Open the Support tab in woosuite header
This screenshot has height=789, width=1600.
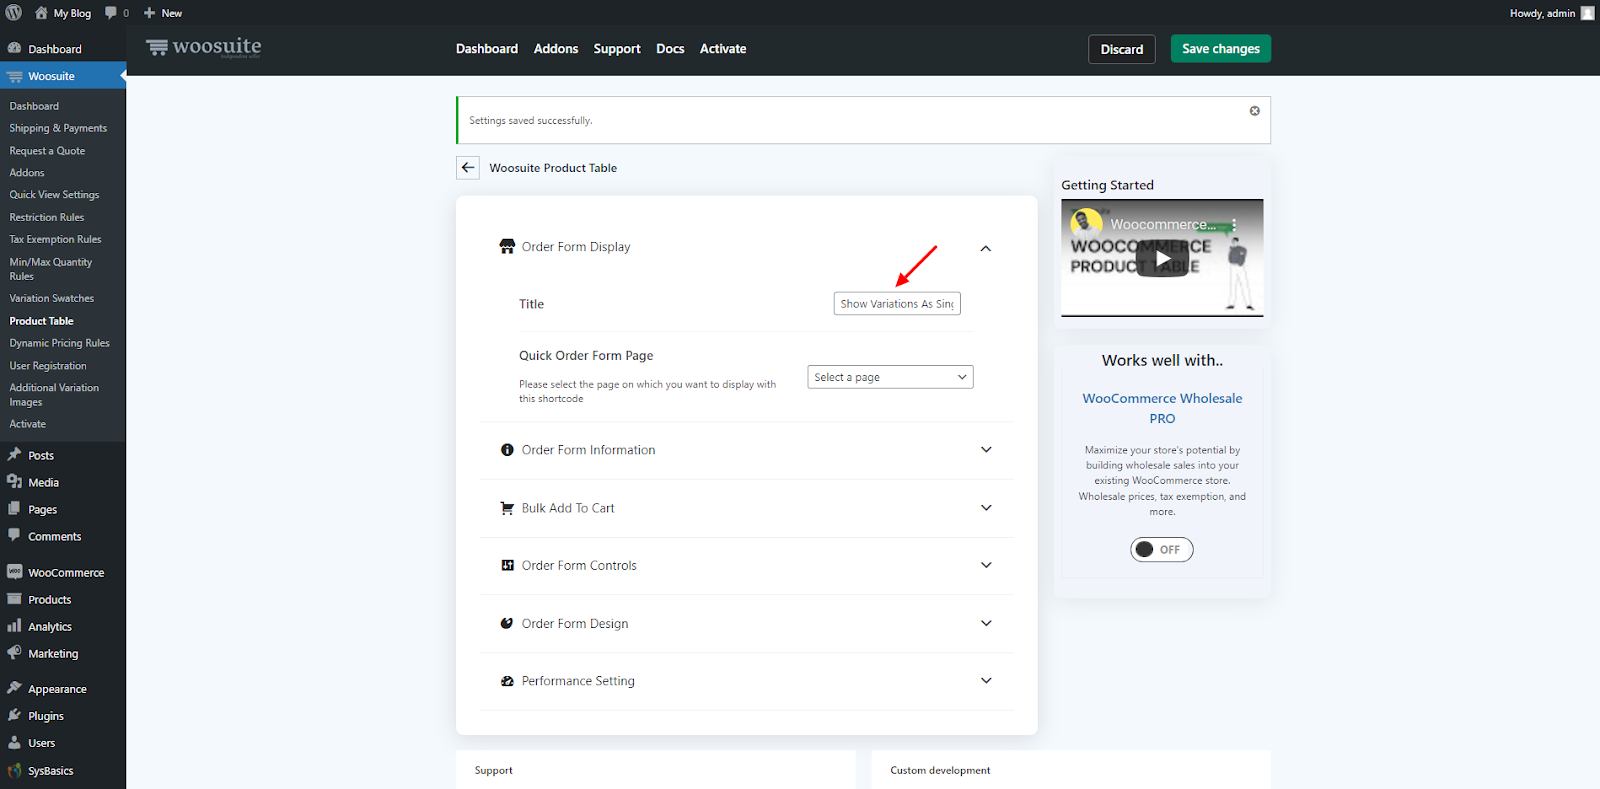tap(617, 49)
